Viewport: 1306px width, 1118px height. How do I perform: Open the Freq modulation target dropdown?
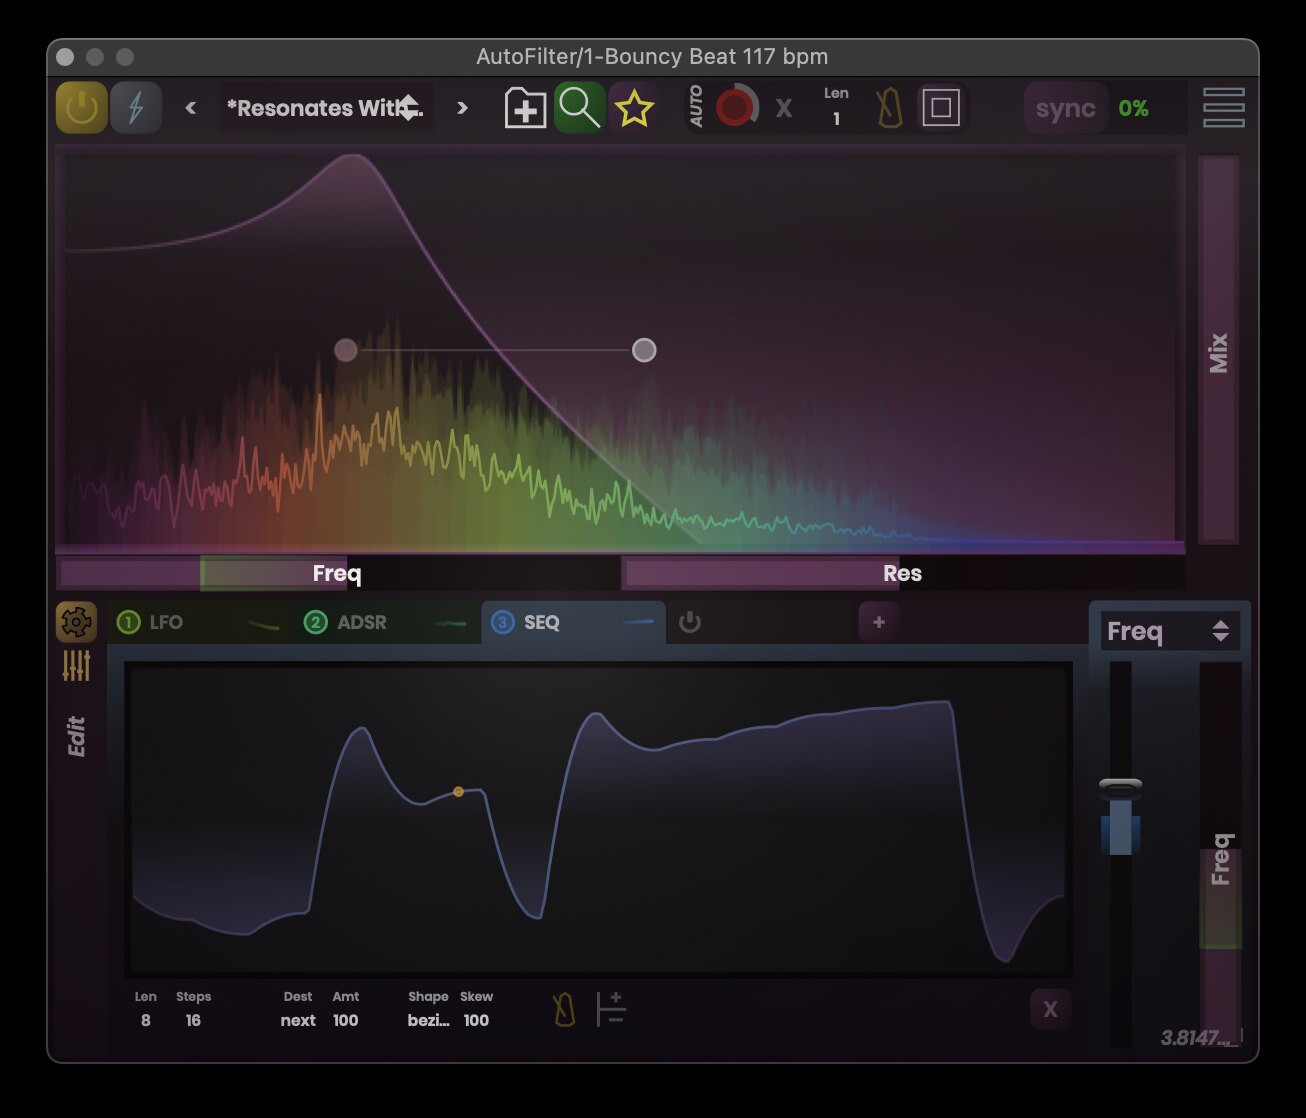coord(1168,631)
